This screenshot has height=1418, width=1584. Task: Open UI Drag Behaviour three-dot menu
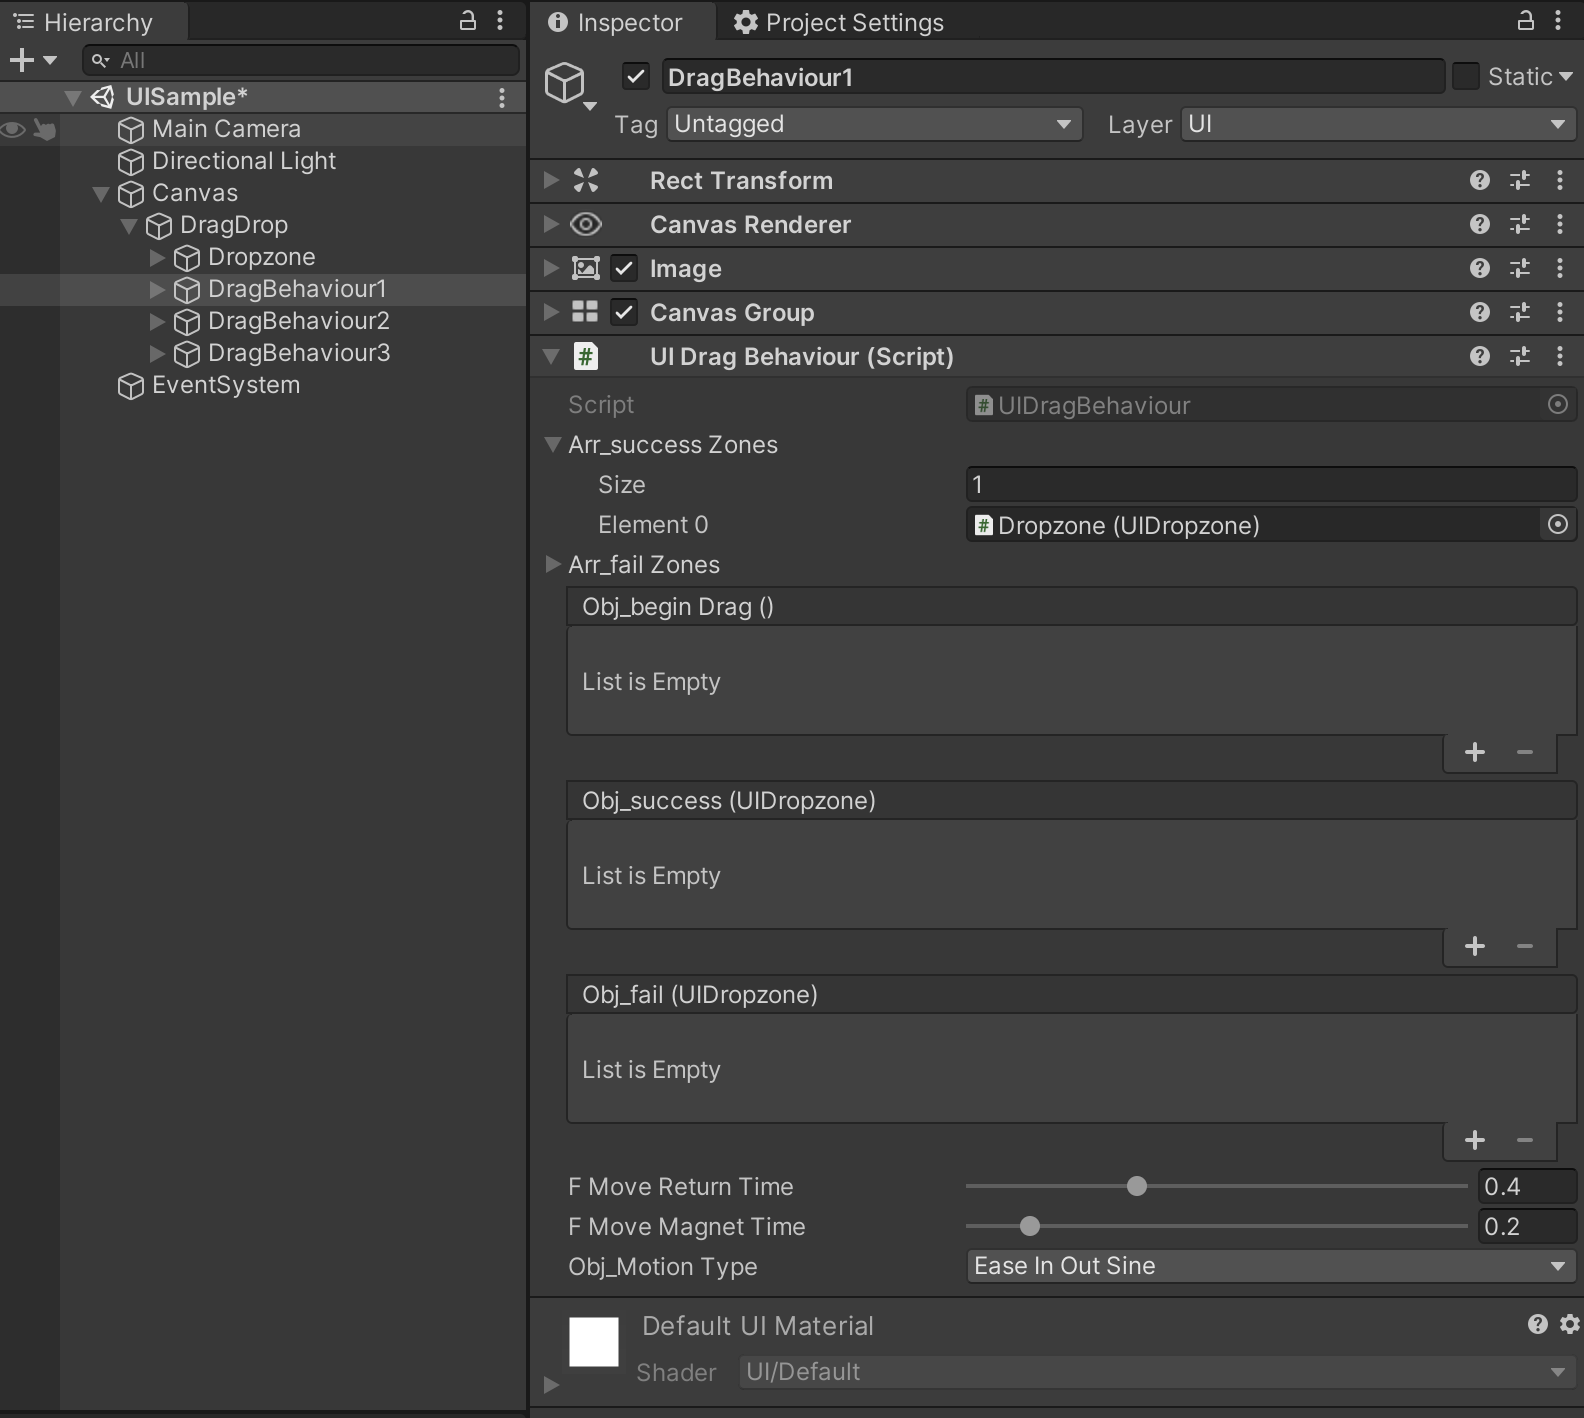[1560, 356]
